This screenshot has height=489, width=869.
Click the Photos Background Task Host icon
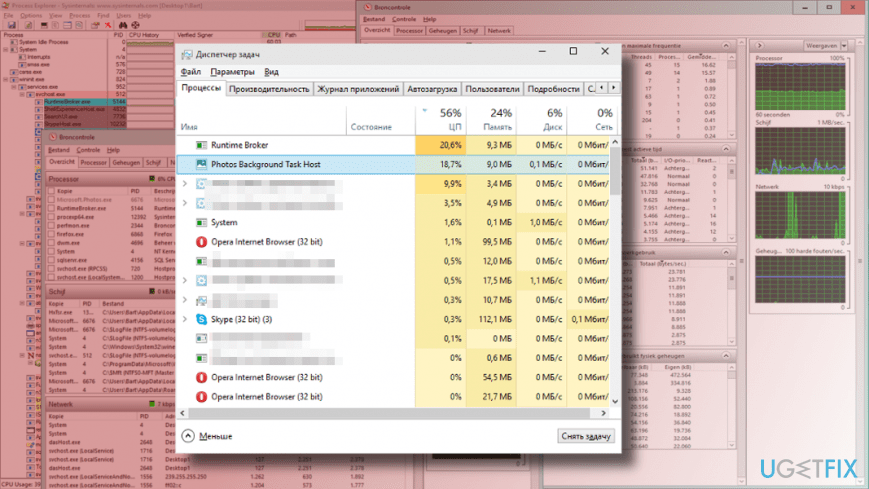click(x=201, y=165)
